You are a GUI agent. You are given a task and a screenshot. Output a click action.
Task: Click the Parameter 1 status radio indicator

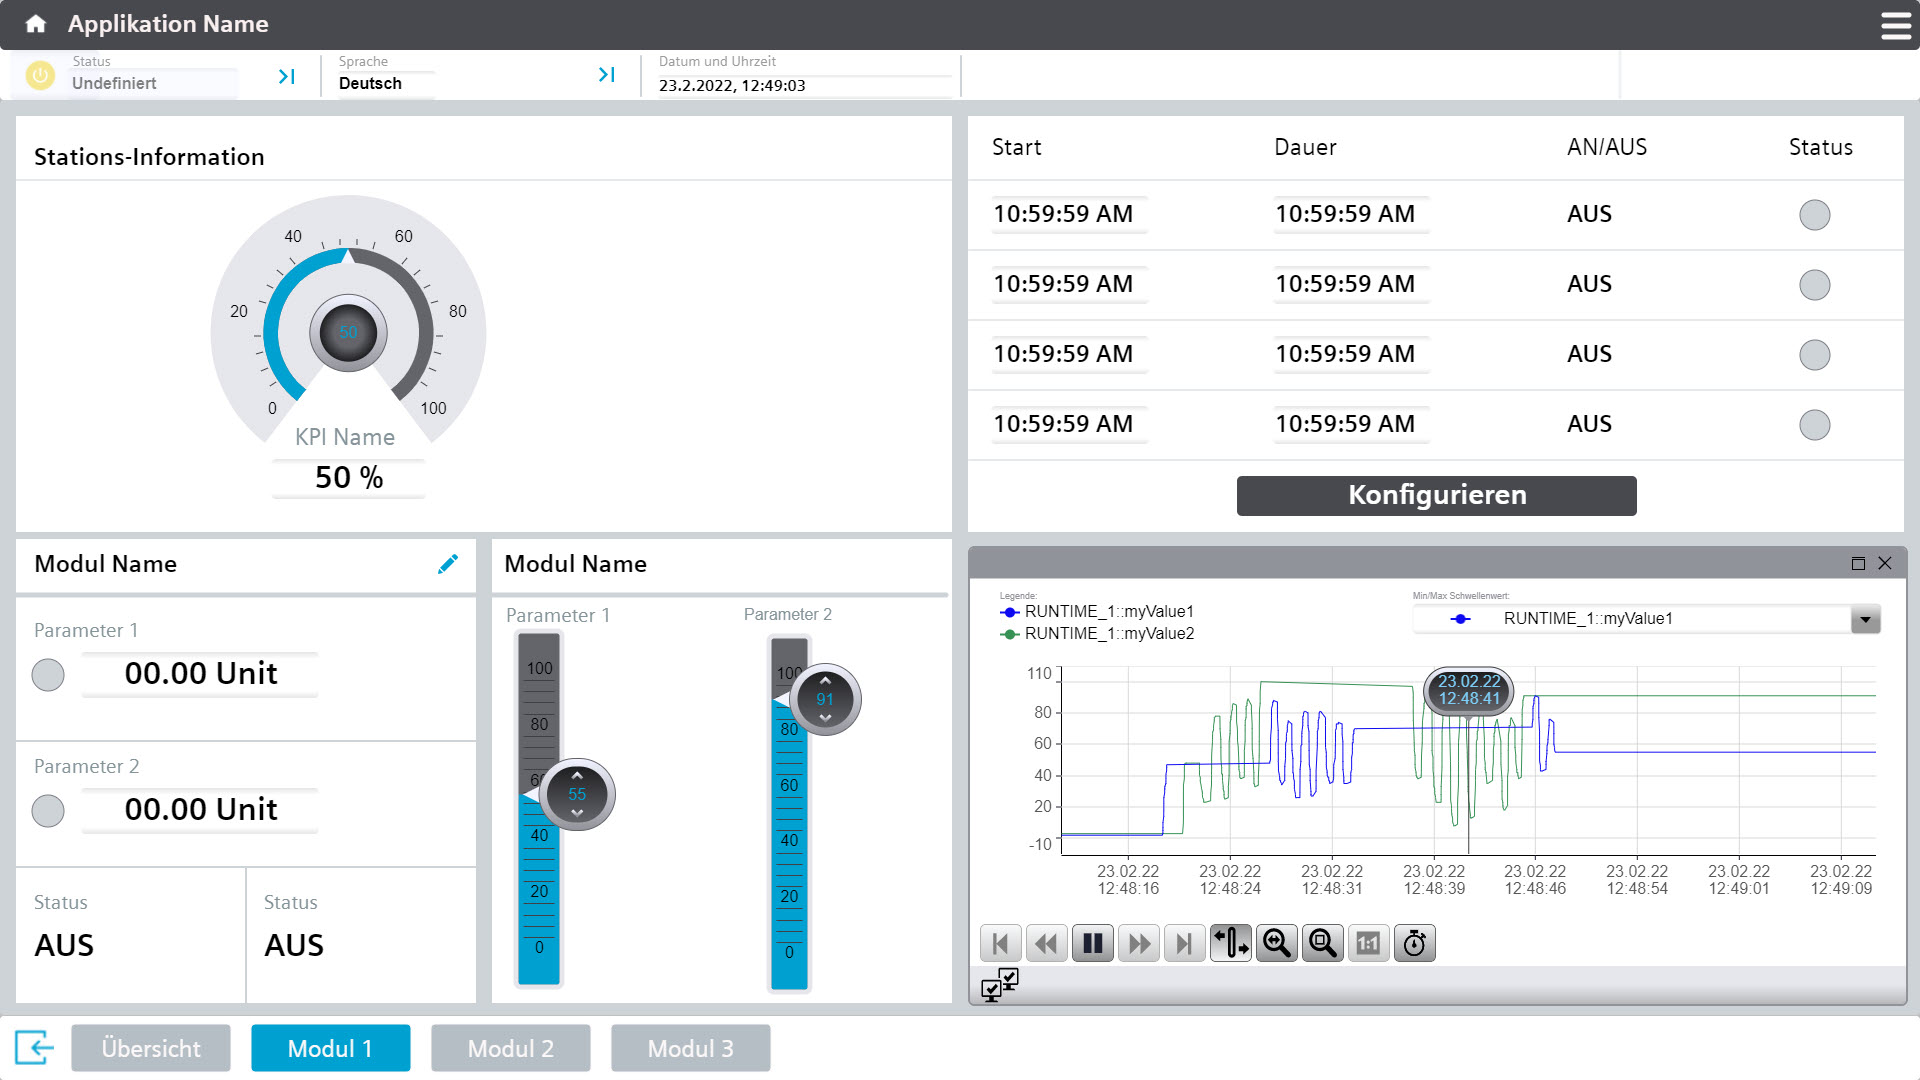tap(47, 675)
